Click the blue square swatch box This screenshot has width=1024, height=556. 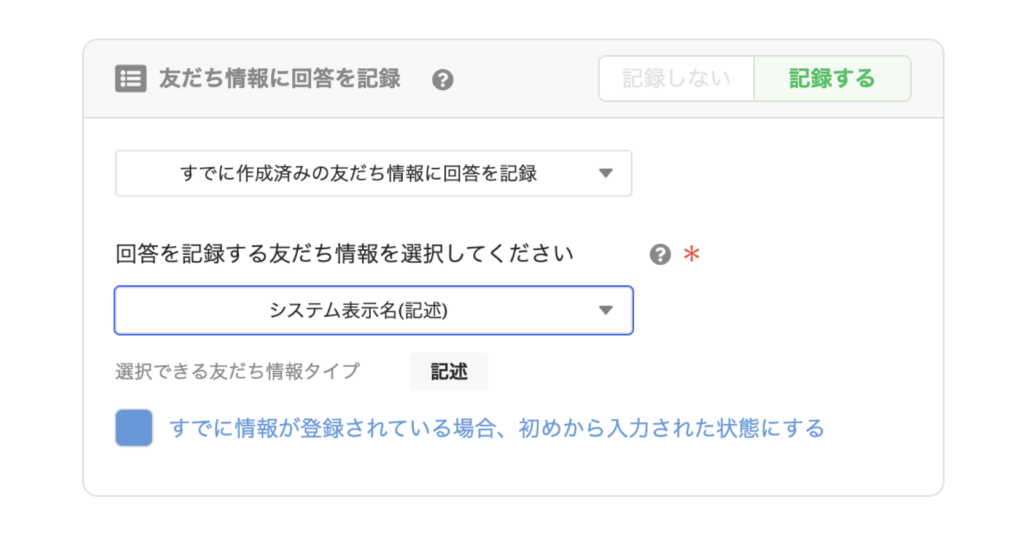134,428
